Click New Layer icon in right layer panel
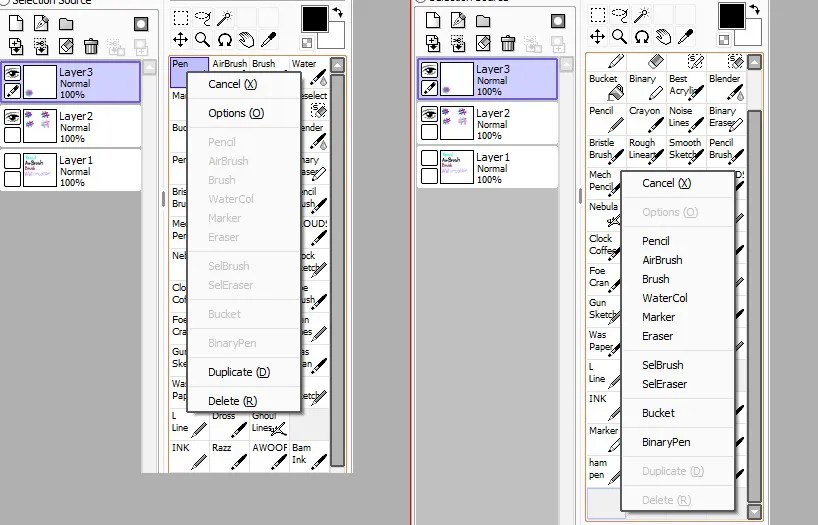The width and height of the screenshot is (818, 525). pyautogui.click(x=433, y=20)
